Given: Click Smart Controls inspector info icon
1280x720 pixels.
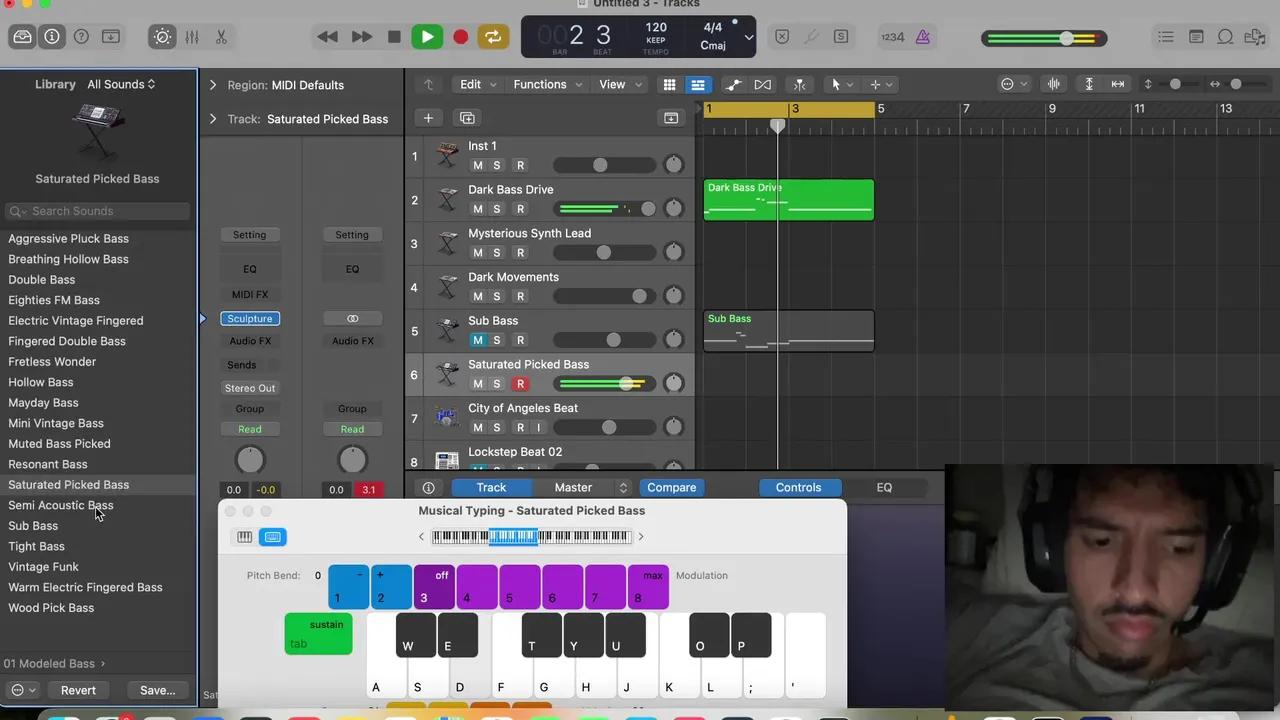Looking at the screenshot, I should [428, 488].
